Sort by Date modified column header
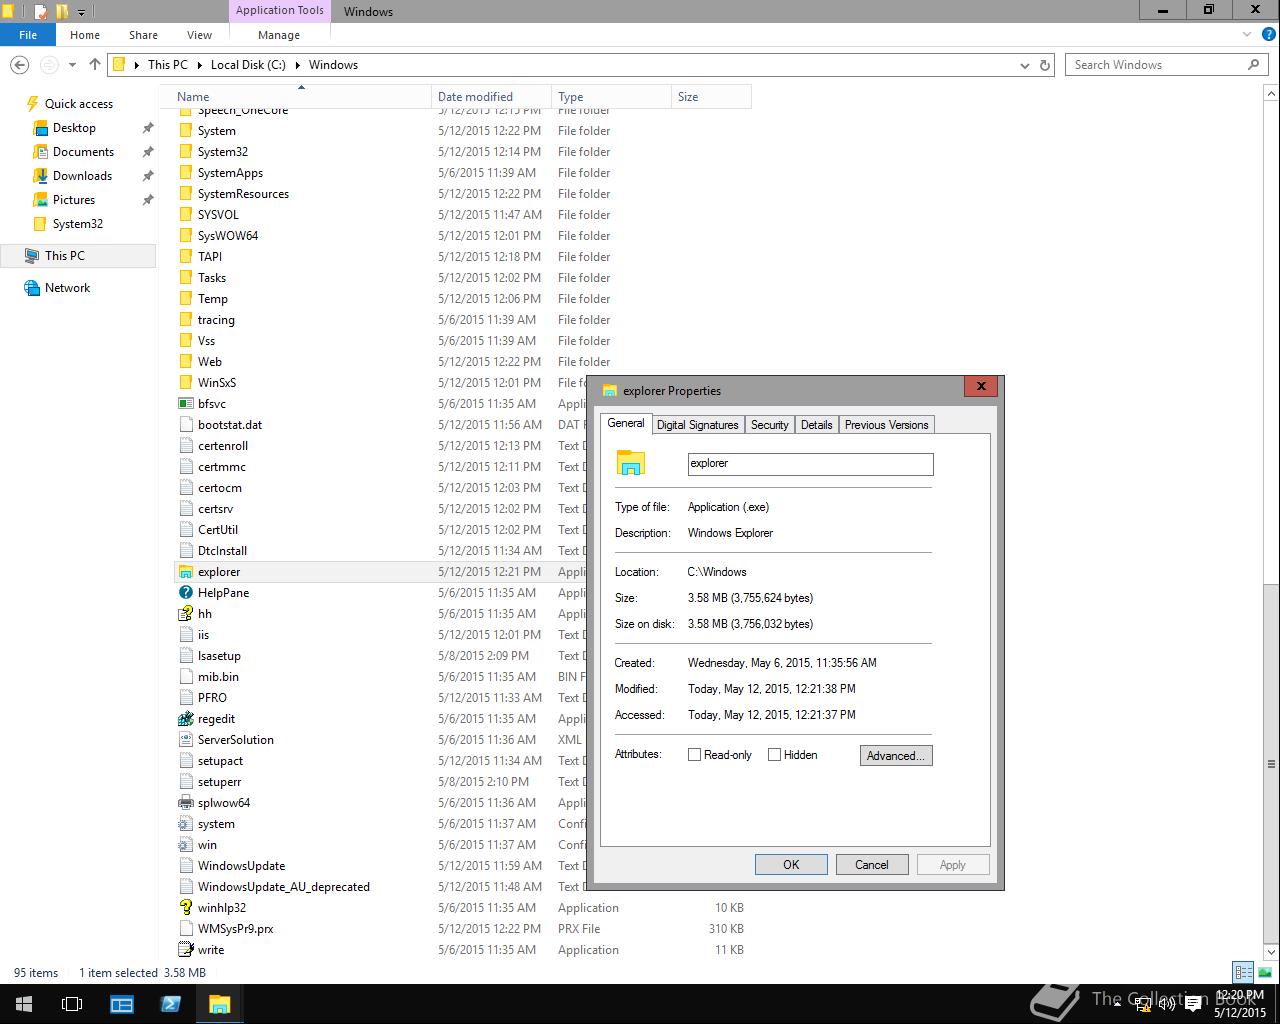 [491, 97]
